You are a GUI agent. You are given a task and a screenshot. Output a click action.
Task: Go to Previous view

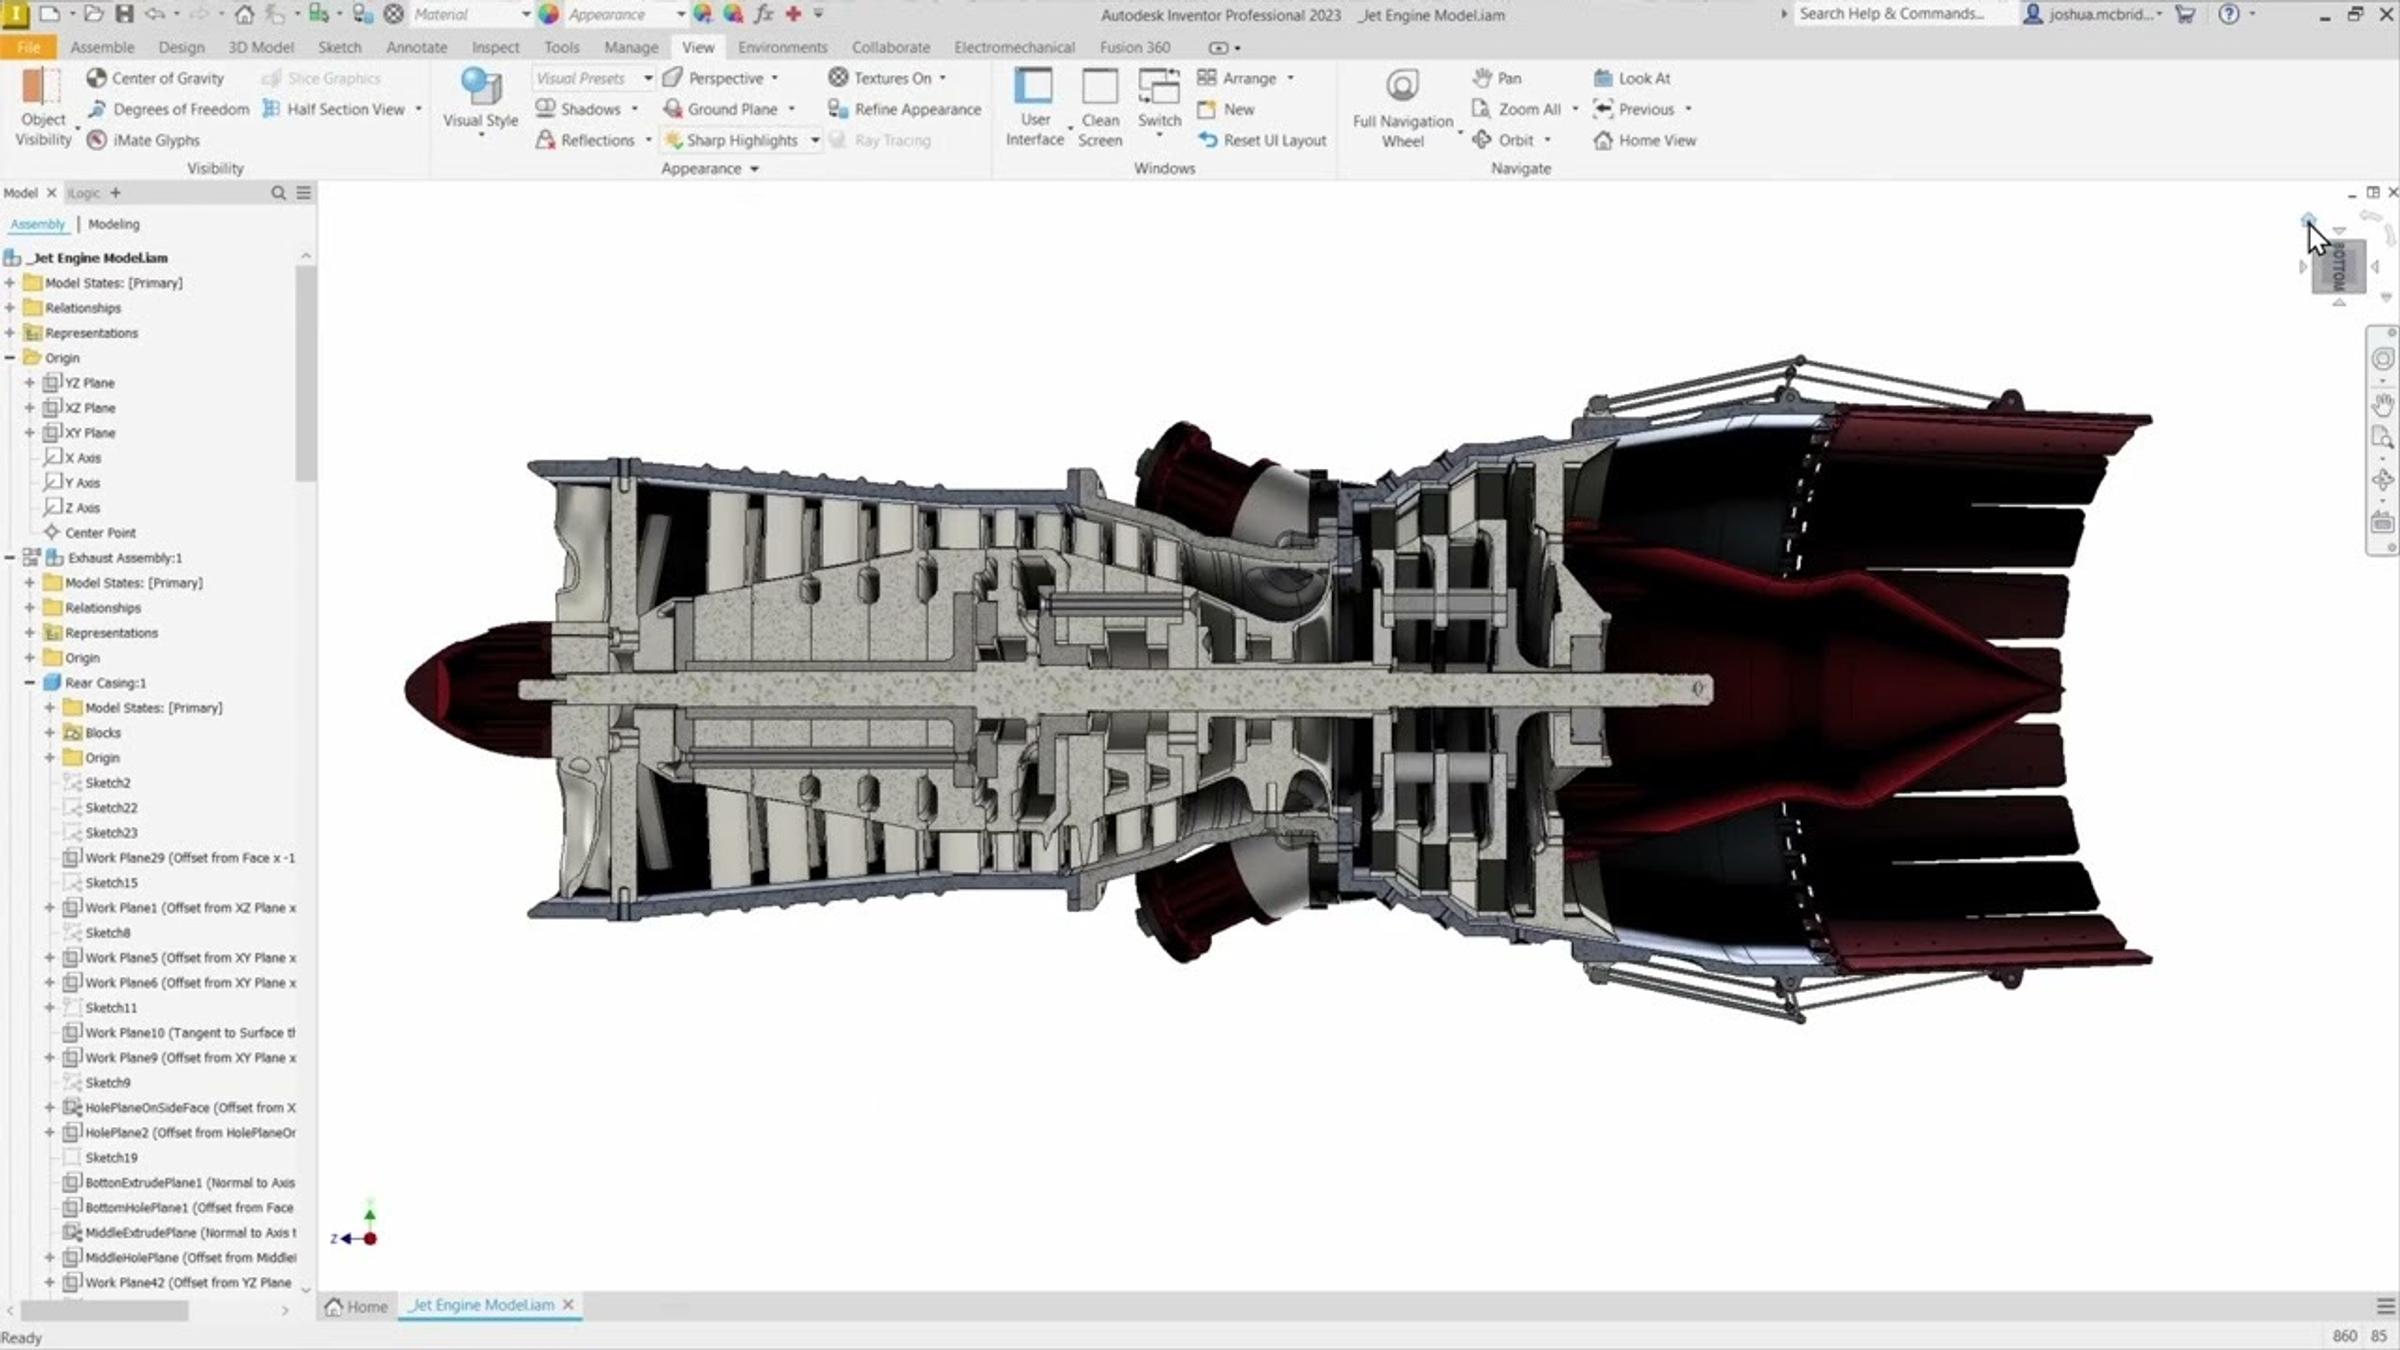coord(1634,109)
